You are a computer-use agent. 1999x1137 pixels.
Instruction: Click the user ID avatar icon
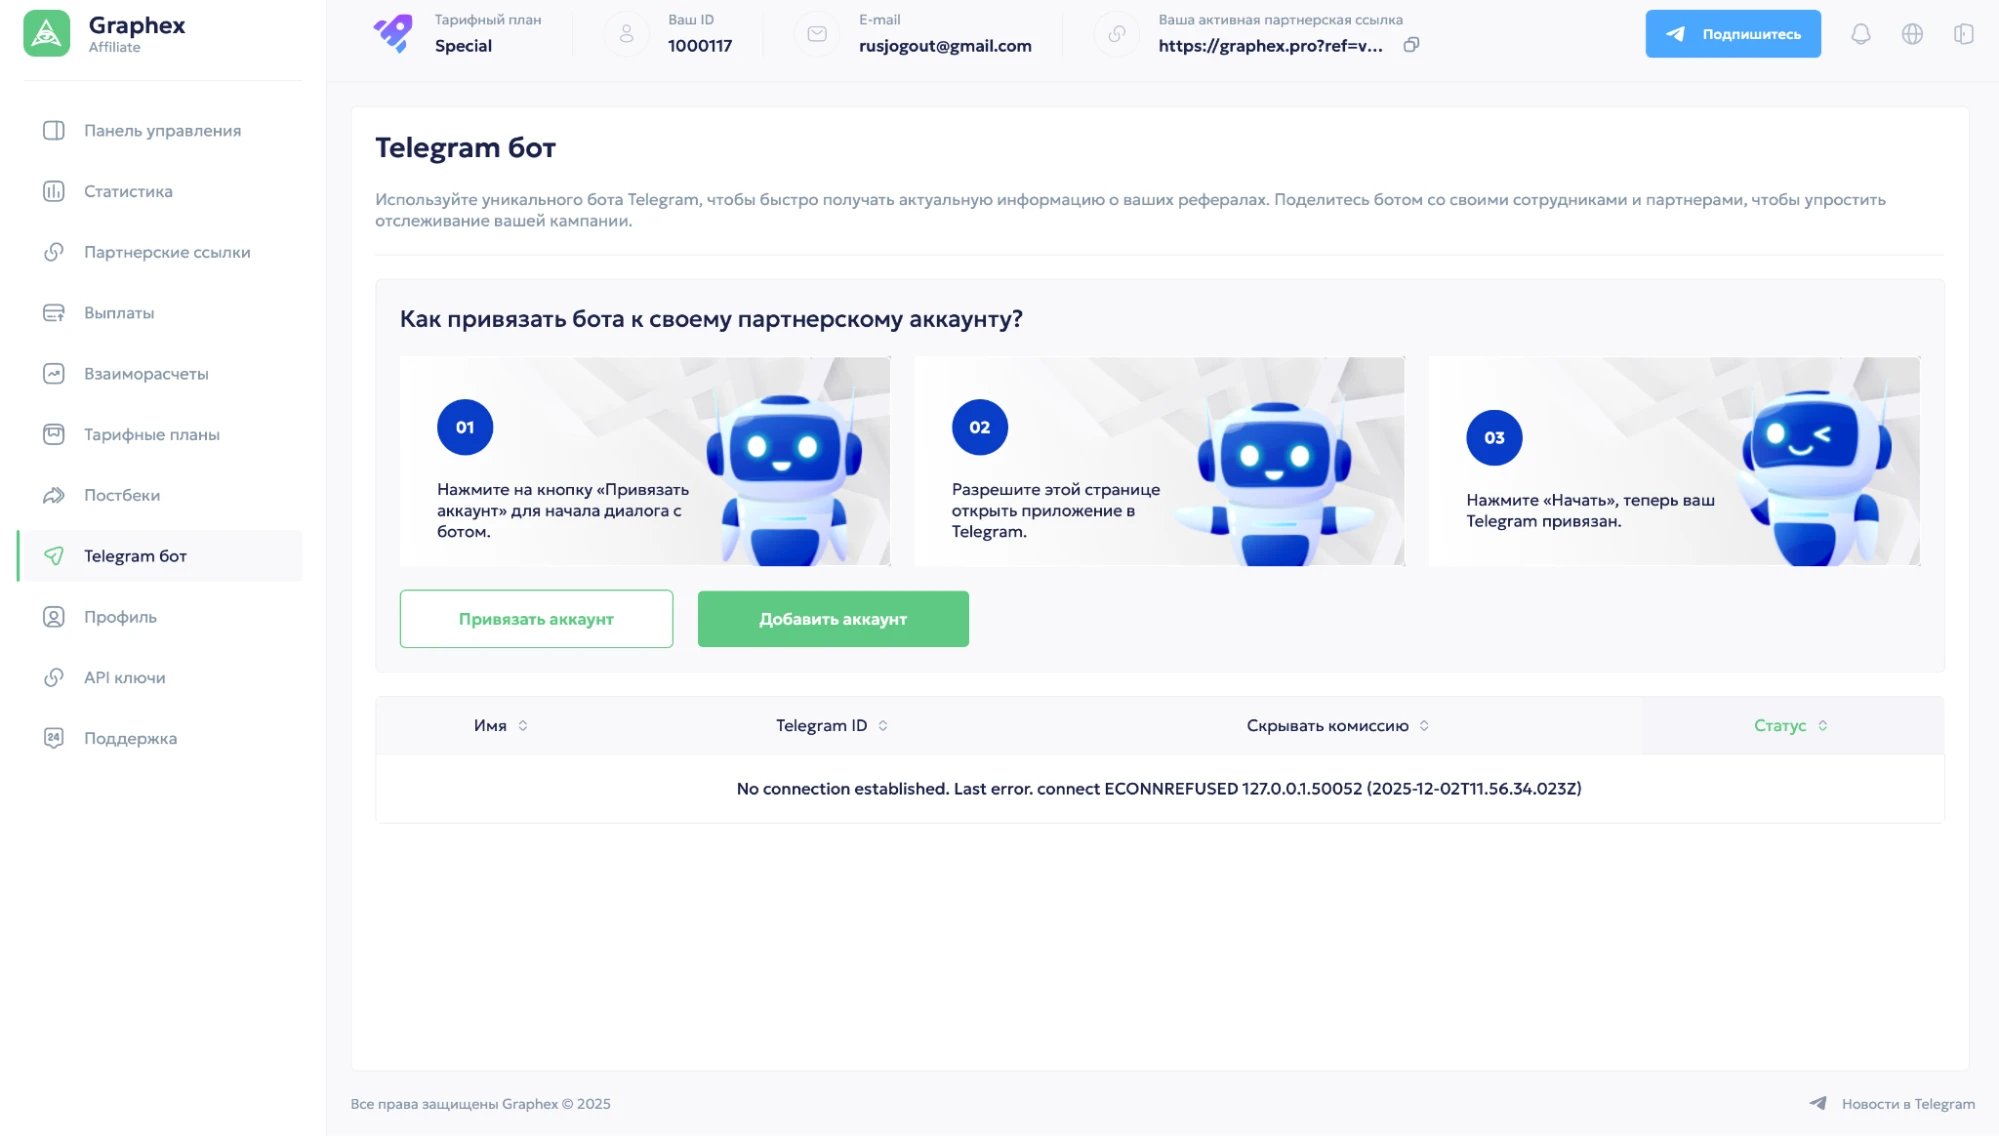(627, 34)
